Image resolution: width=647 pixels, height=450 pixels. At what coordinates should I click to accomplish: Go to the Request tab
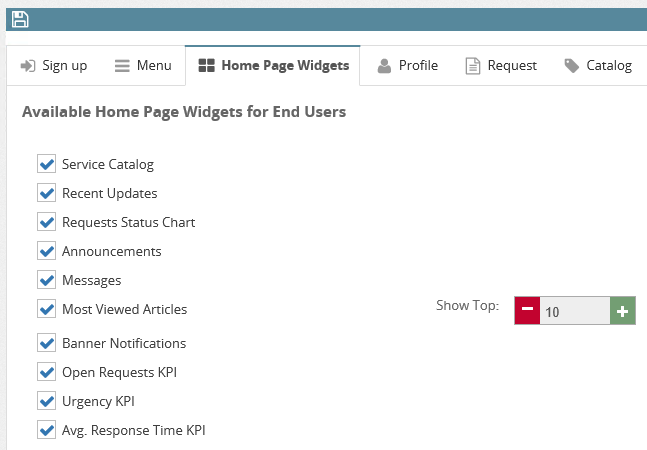click(501, 66)
